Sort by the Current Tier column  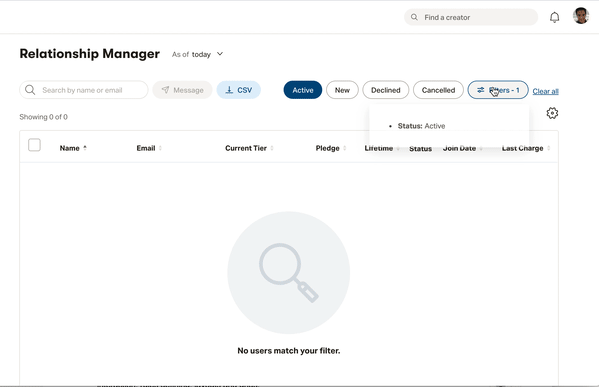click(x=249, y=148)
